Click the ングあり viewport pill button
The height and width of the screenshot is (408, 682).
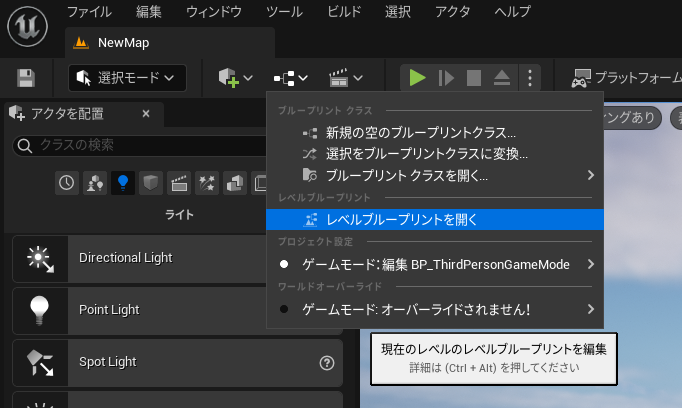(x=632, y=117)
